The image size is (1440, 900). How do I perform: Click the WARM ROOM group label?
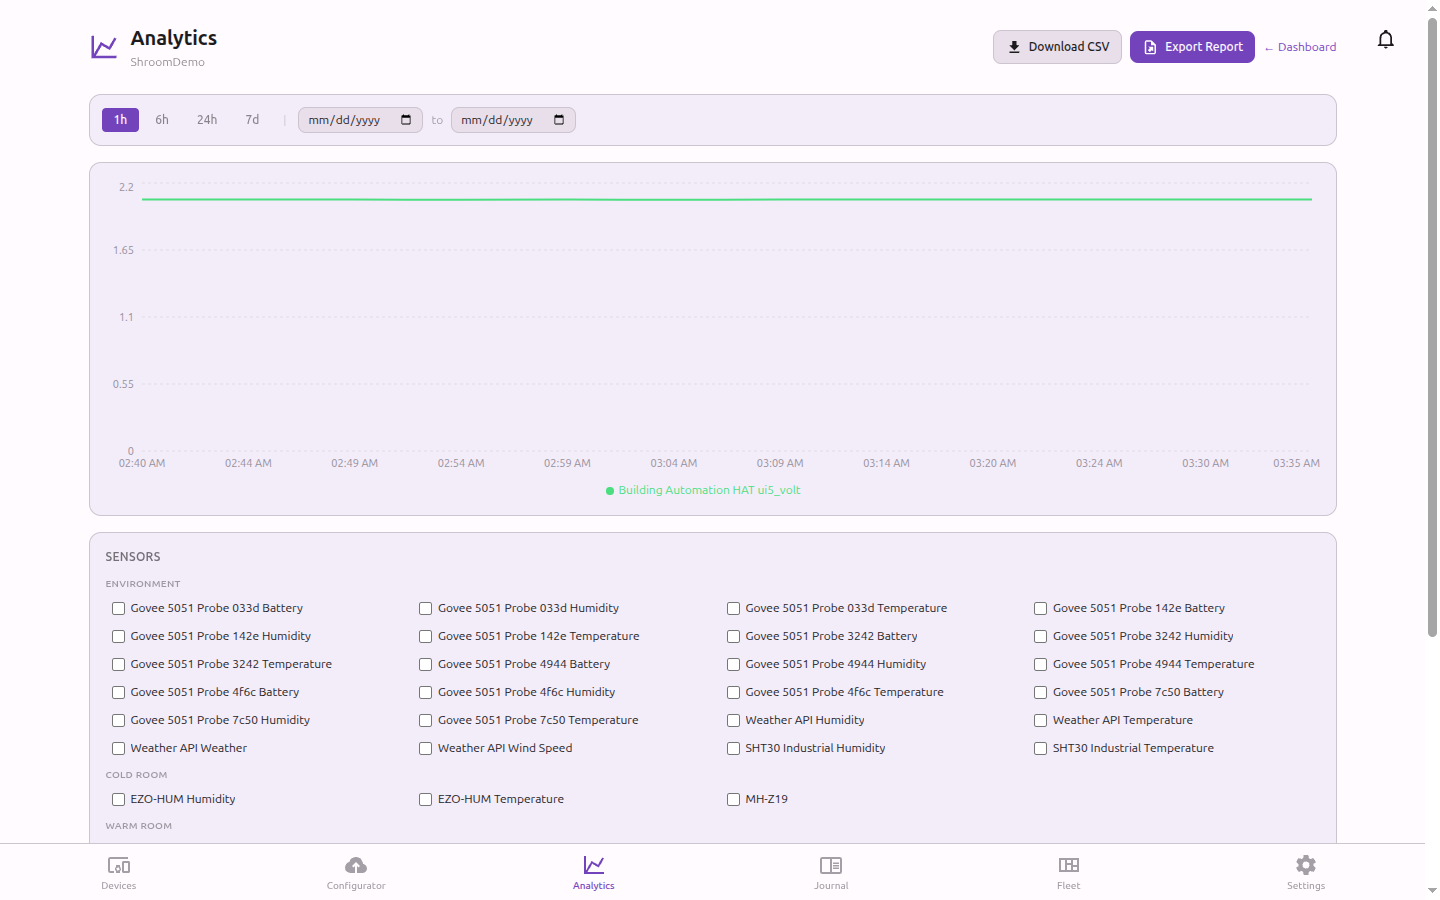(x=139, y=826)
